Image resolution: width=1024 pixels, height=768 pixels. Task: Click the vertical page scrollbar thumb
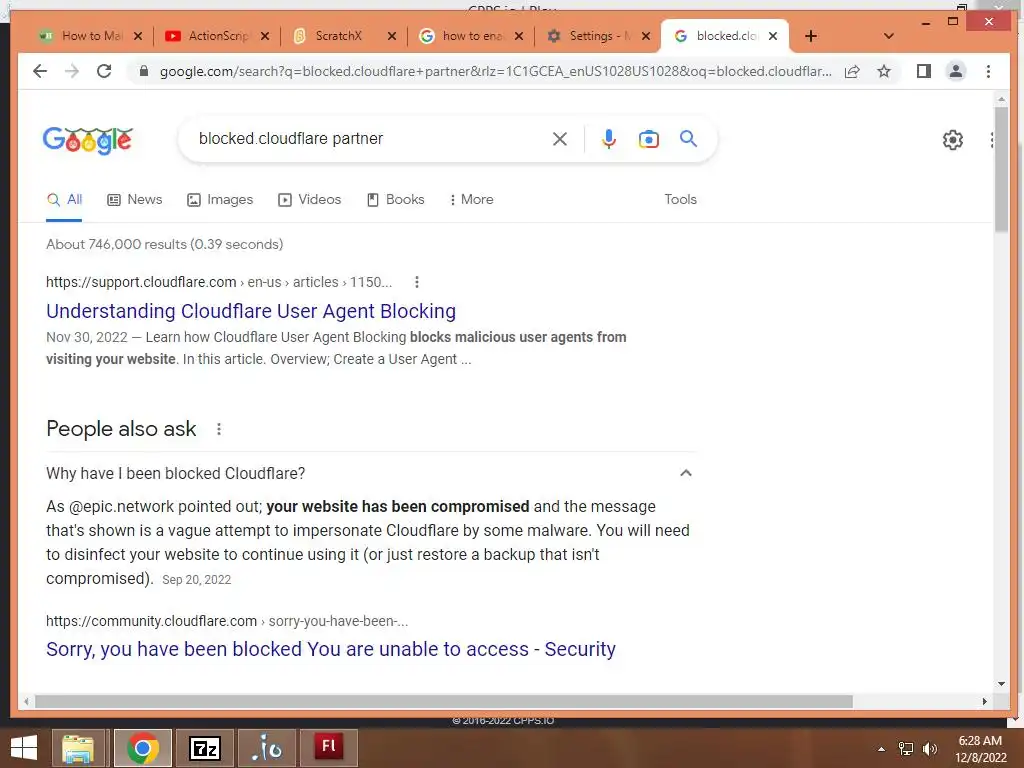coord(1001,169)
